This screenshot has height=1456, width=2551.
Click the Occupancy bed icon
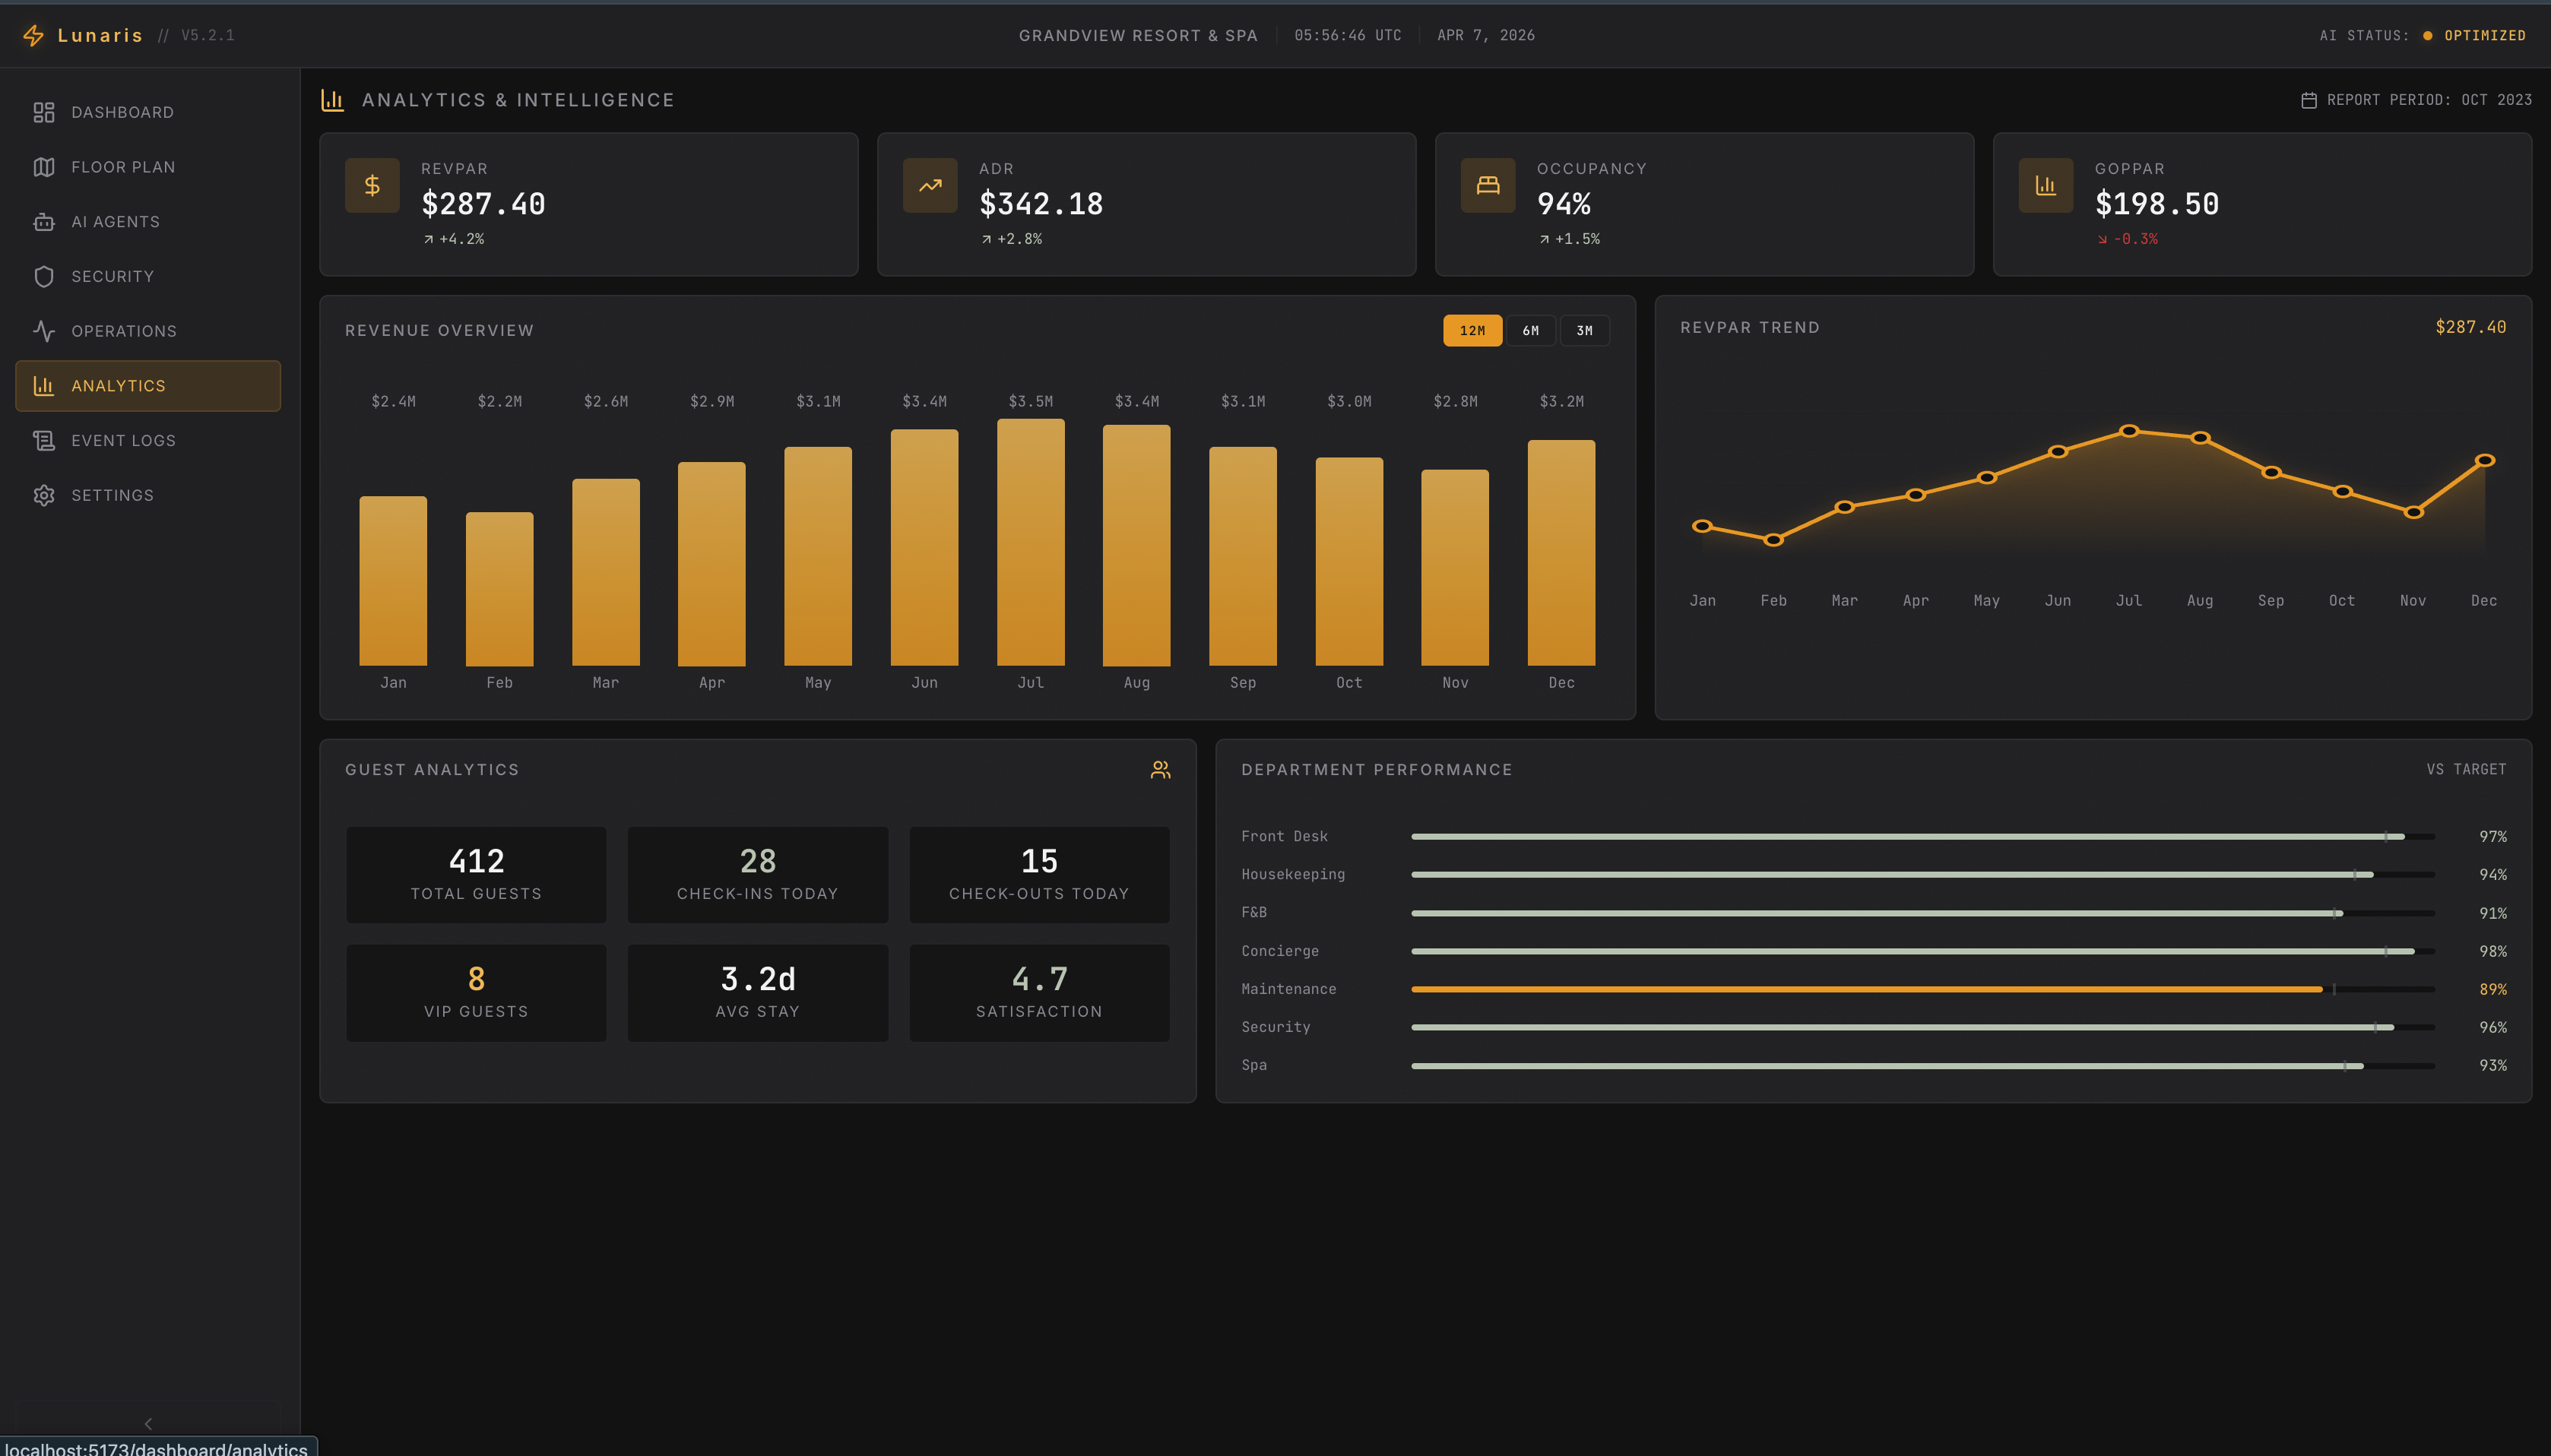pyautogui.click(x=1488, y=185)
